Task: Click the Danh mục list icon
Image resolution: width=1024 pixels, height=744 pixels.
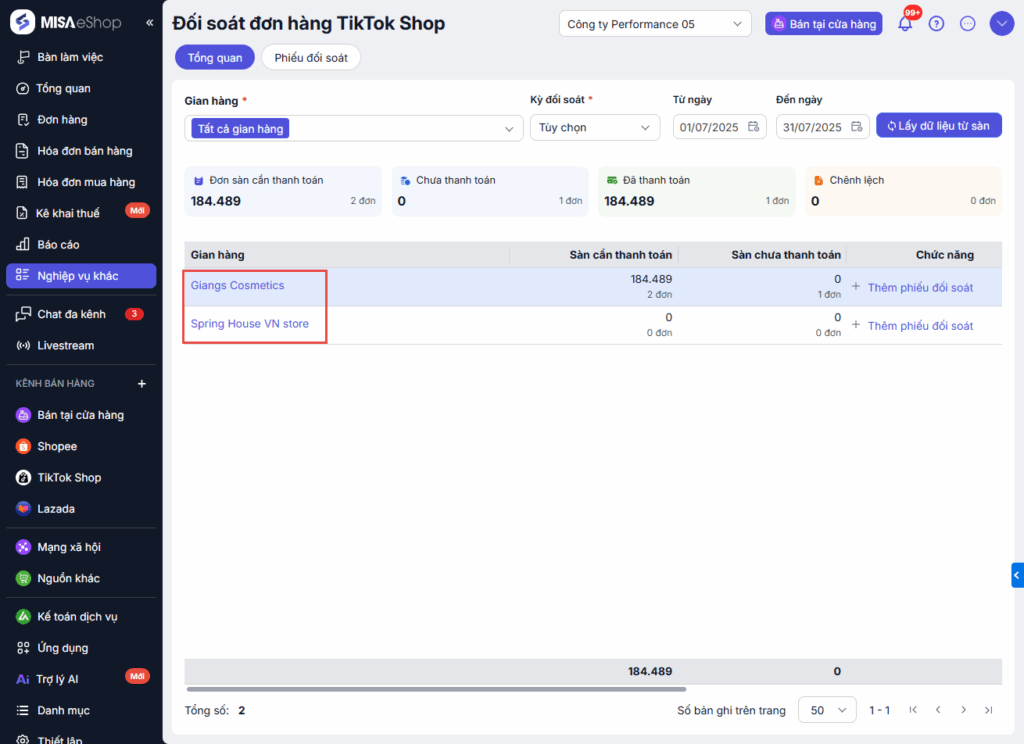Action: click(23, 711)
